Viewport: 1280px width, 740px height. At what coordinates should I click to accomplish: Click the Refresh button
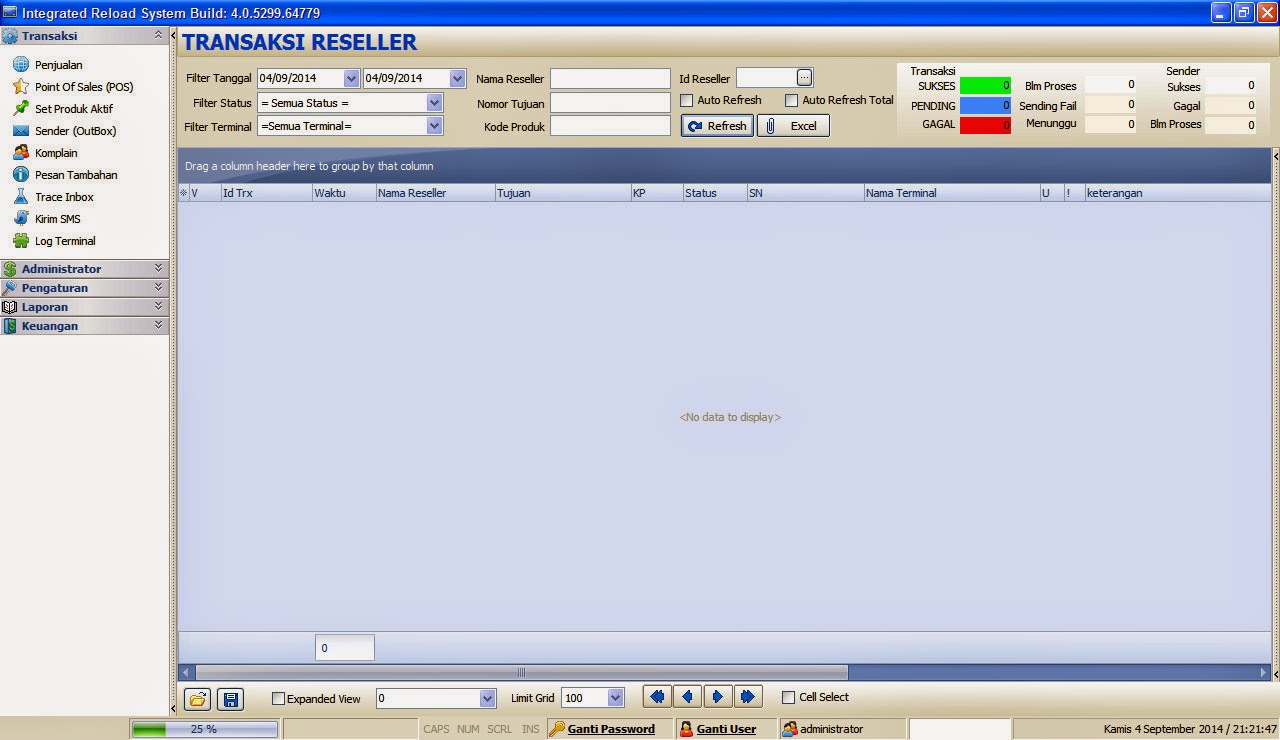(716, 125)
